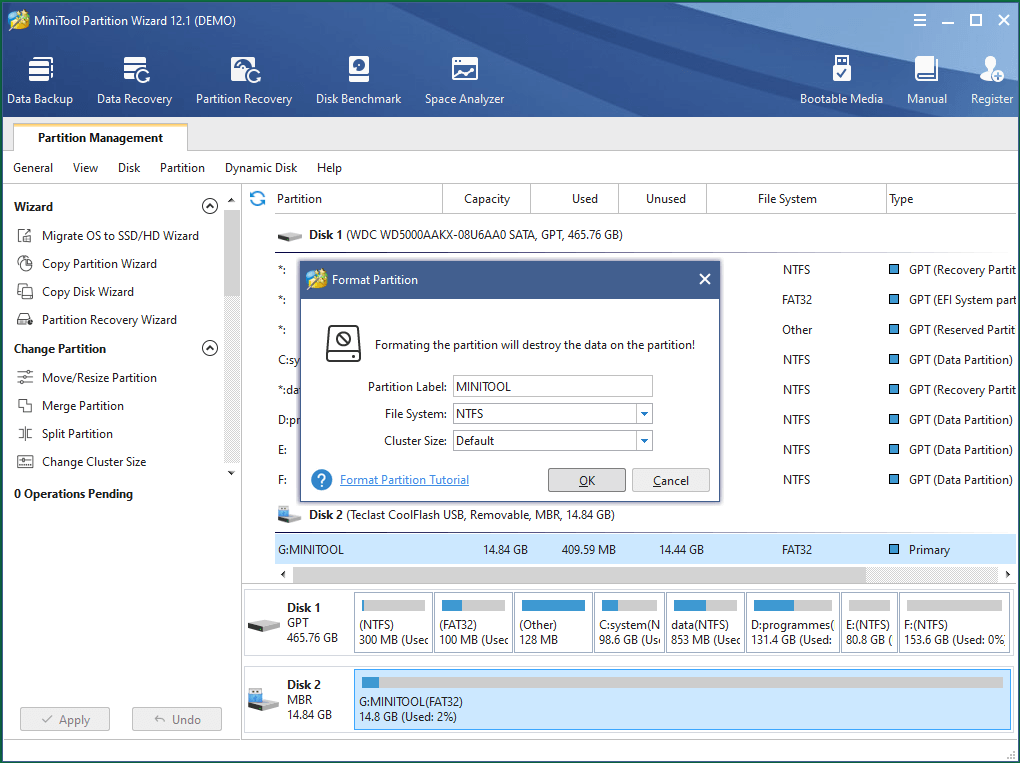This screenshot has width=1020, height=763.
Task: Select the G:MINITOOL partition row
Action: point(647,549)
